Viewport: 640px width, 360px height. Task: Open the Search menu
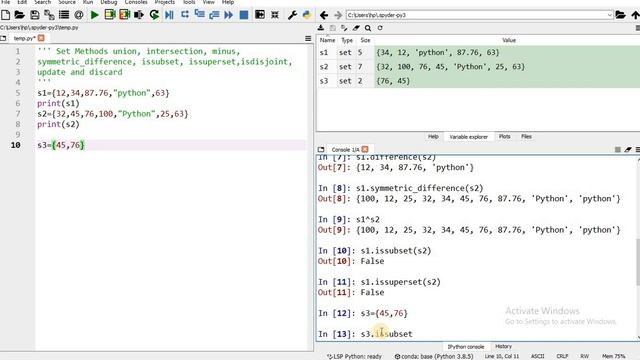[42, 2]
